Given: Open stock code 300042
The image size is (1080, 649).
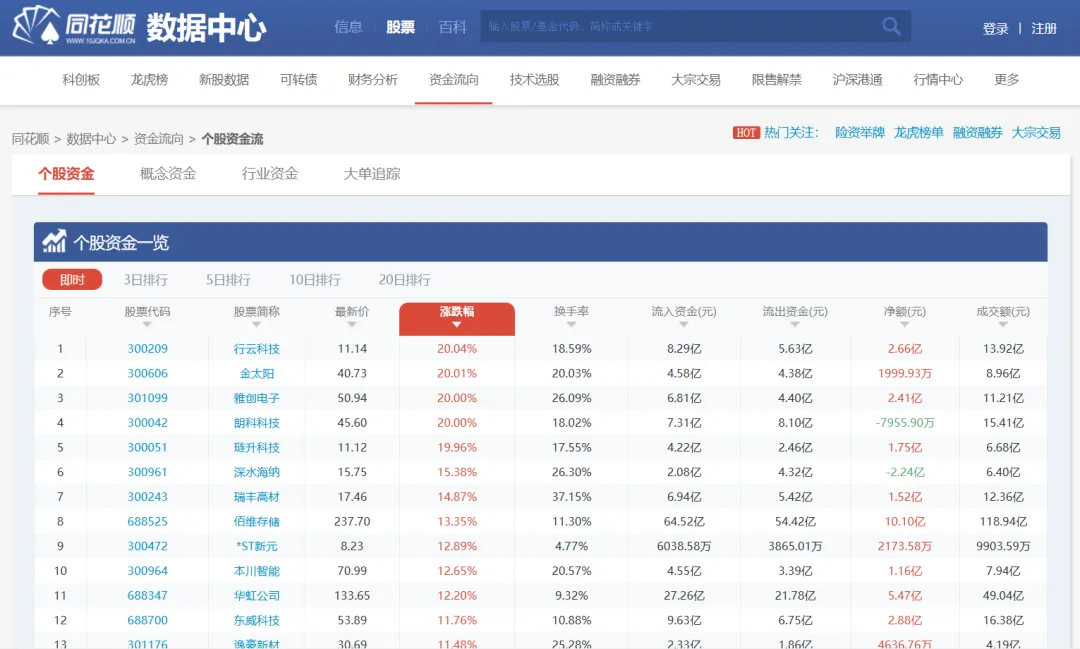Looking at the screenshot, I should pos(147,423).
